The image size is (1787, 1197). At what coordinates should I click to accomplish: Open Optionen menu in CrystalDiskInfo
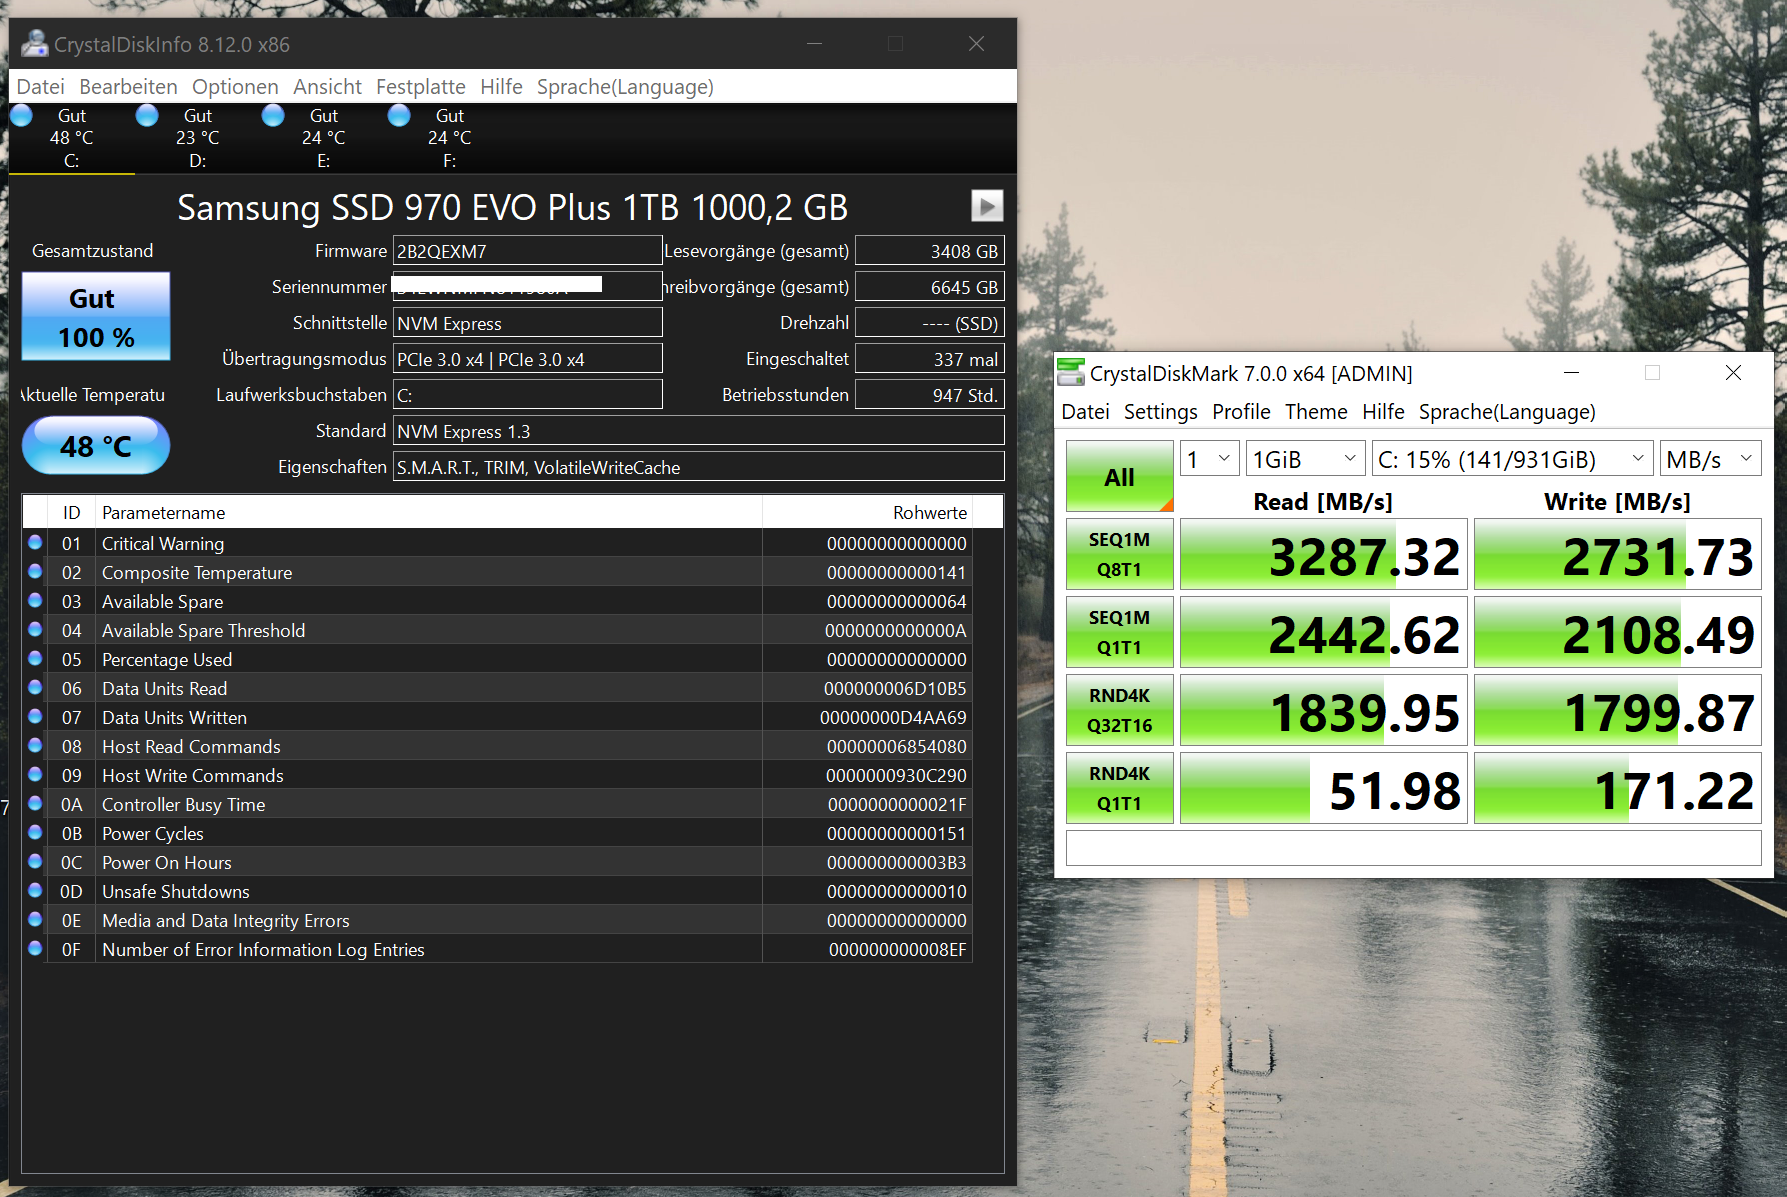(x=235, y=87)
